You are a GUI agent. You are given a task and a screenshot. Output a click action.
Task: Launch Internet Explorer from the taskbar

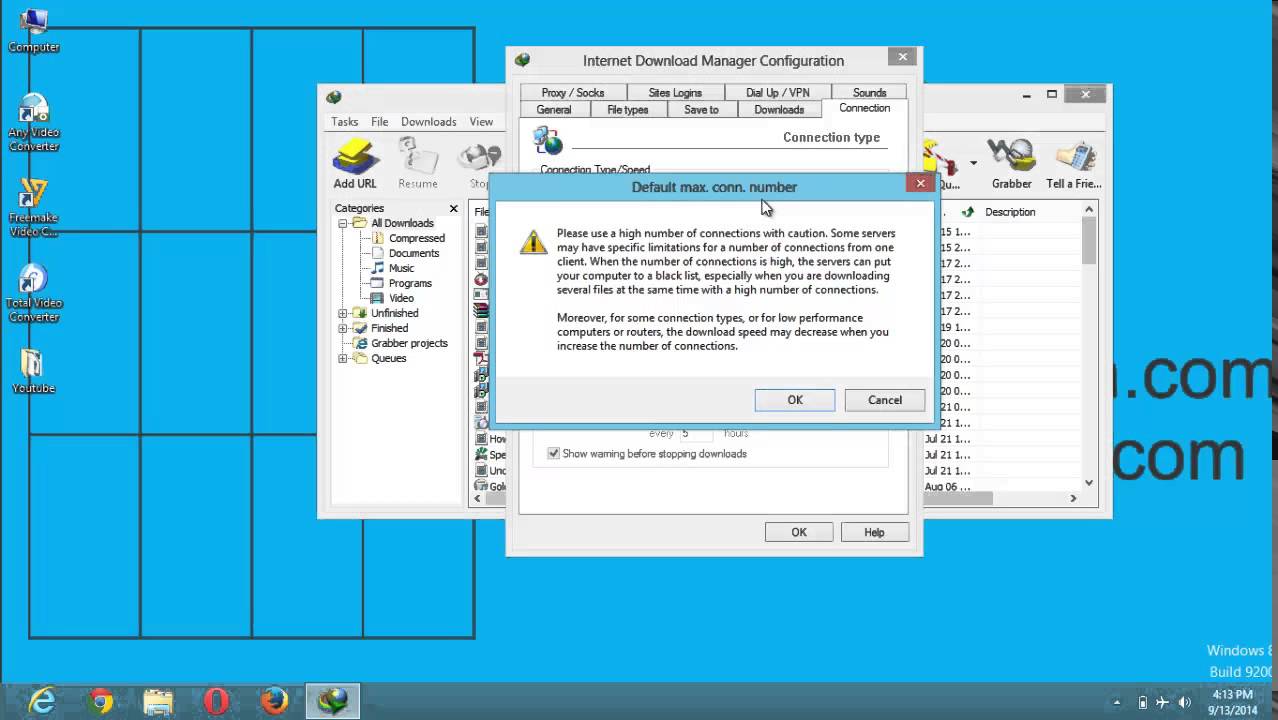[x=42, y=700]
